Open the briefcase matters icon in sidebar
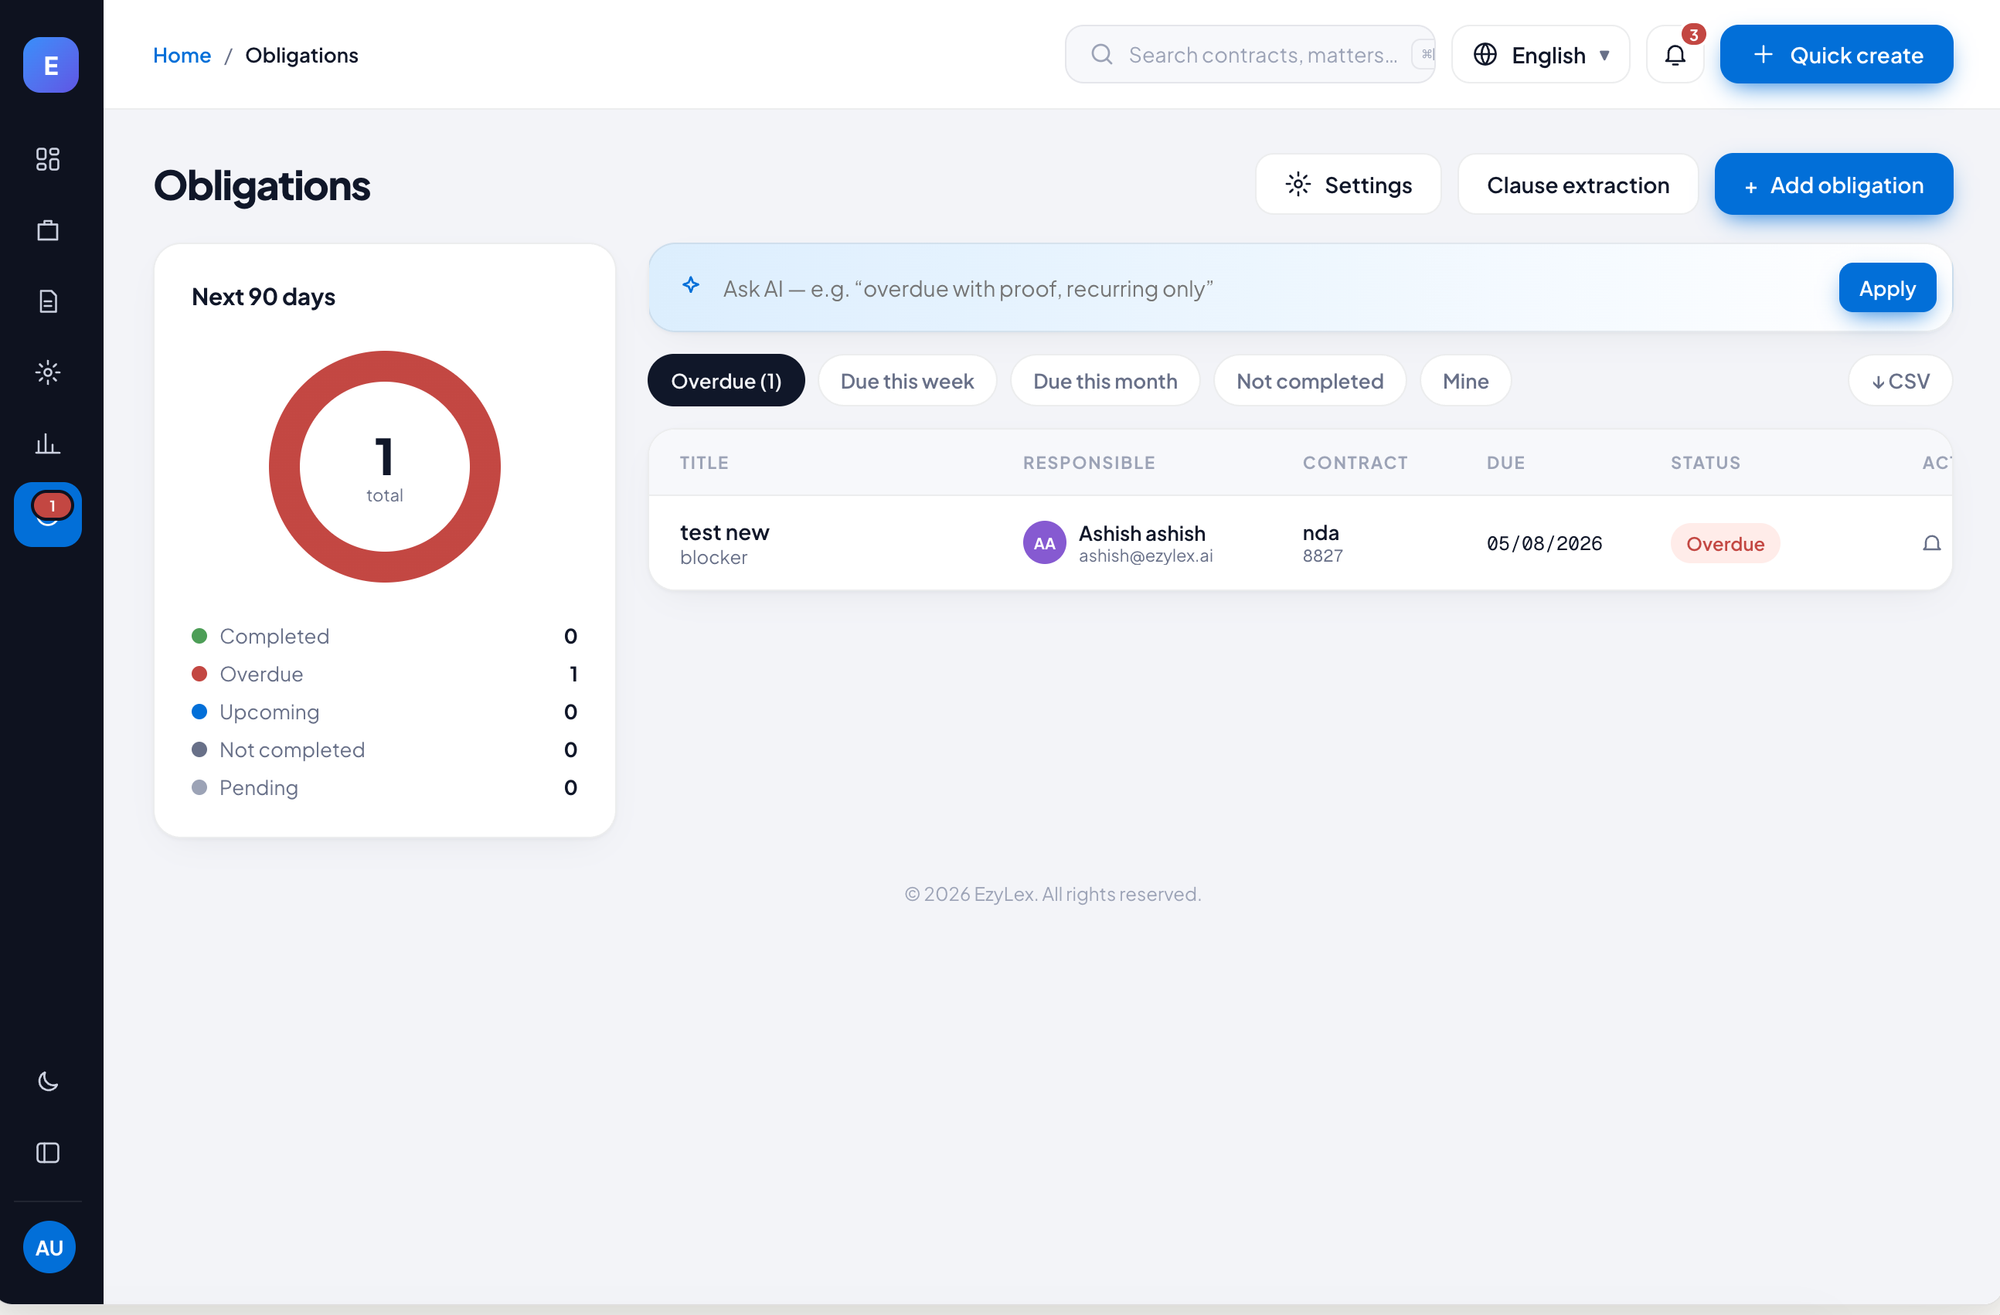The width and height of the screenshot is (2000, 1315). [x=48, y=230]
